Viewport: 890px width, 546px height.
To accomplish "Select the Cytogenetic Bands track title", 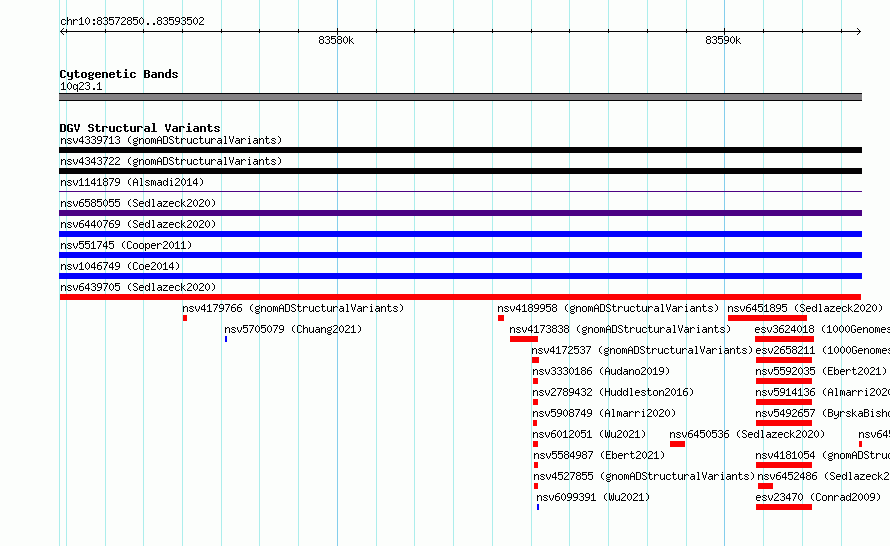I will coord(119,74).
